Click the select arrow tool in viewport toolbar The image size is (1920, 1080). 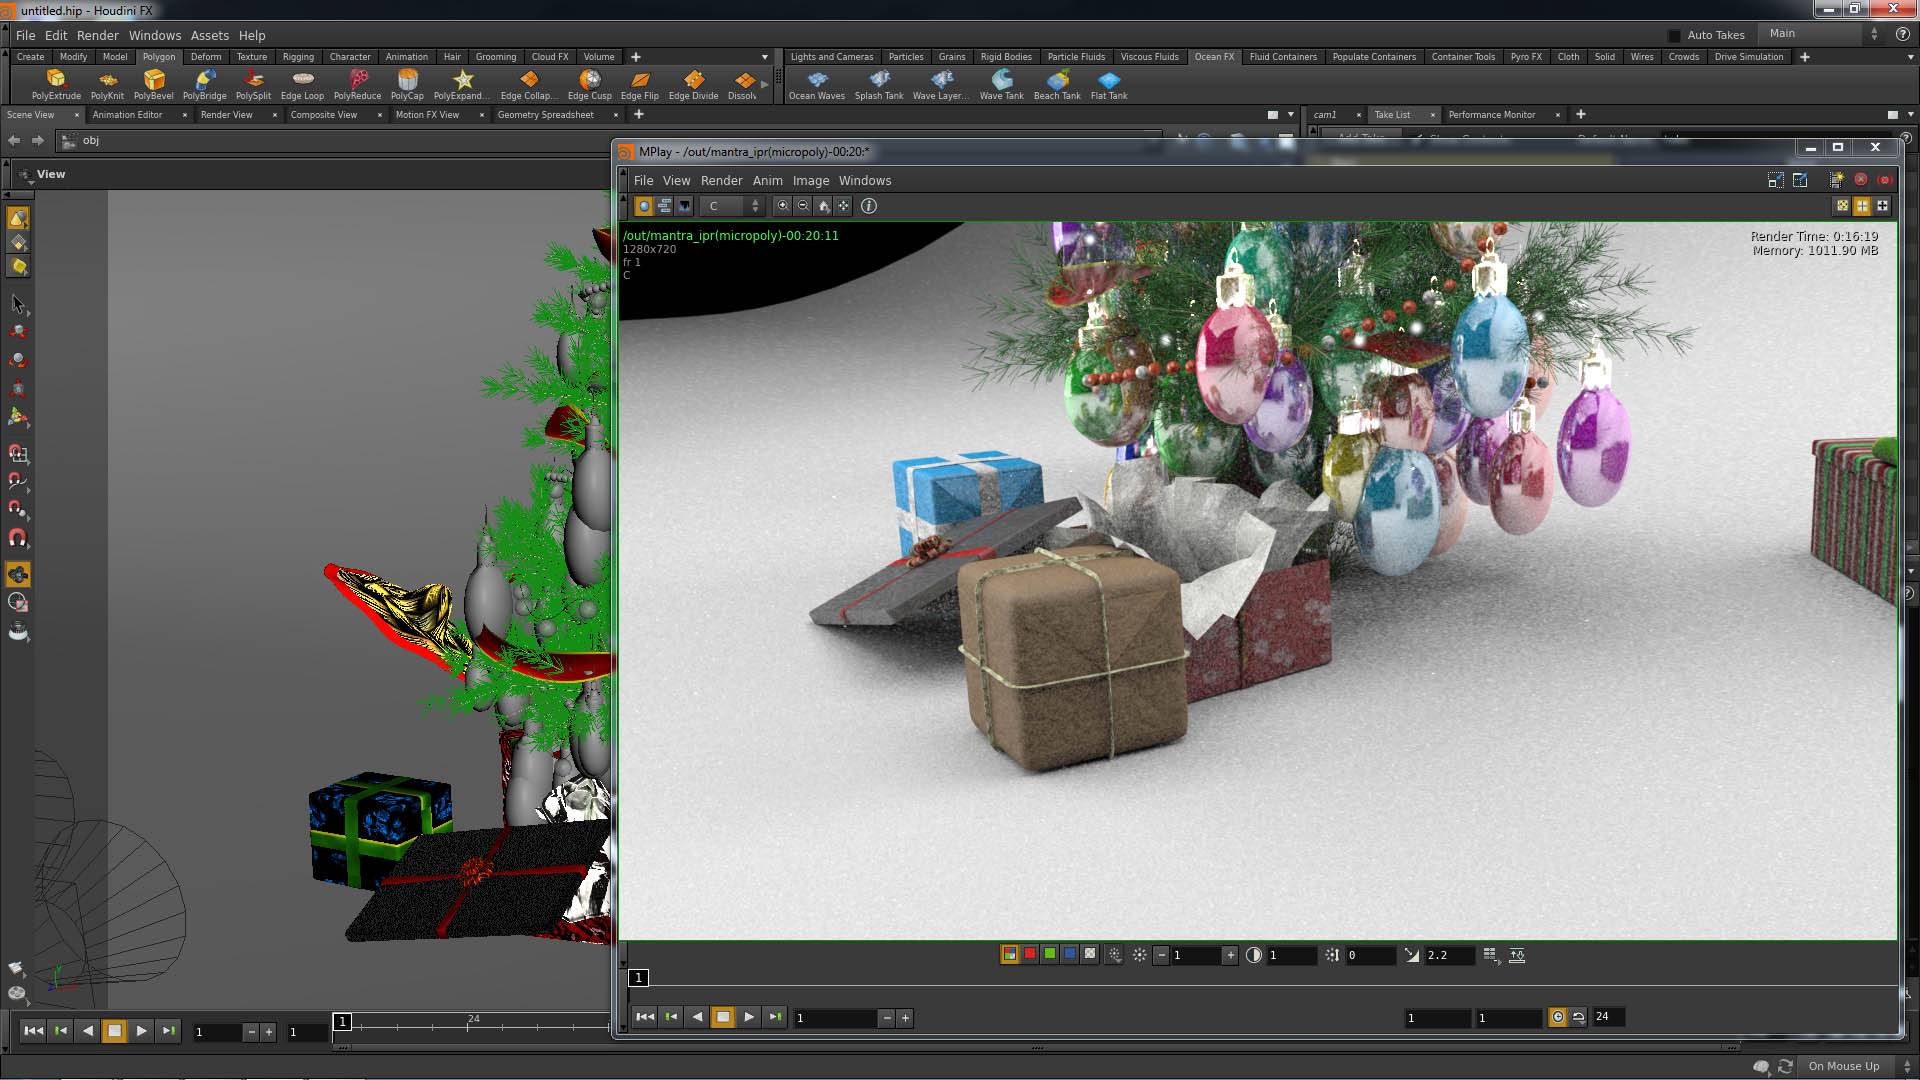pyautogui.click(x=18, y=303)
